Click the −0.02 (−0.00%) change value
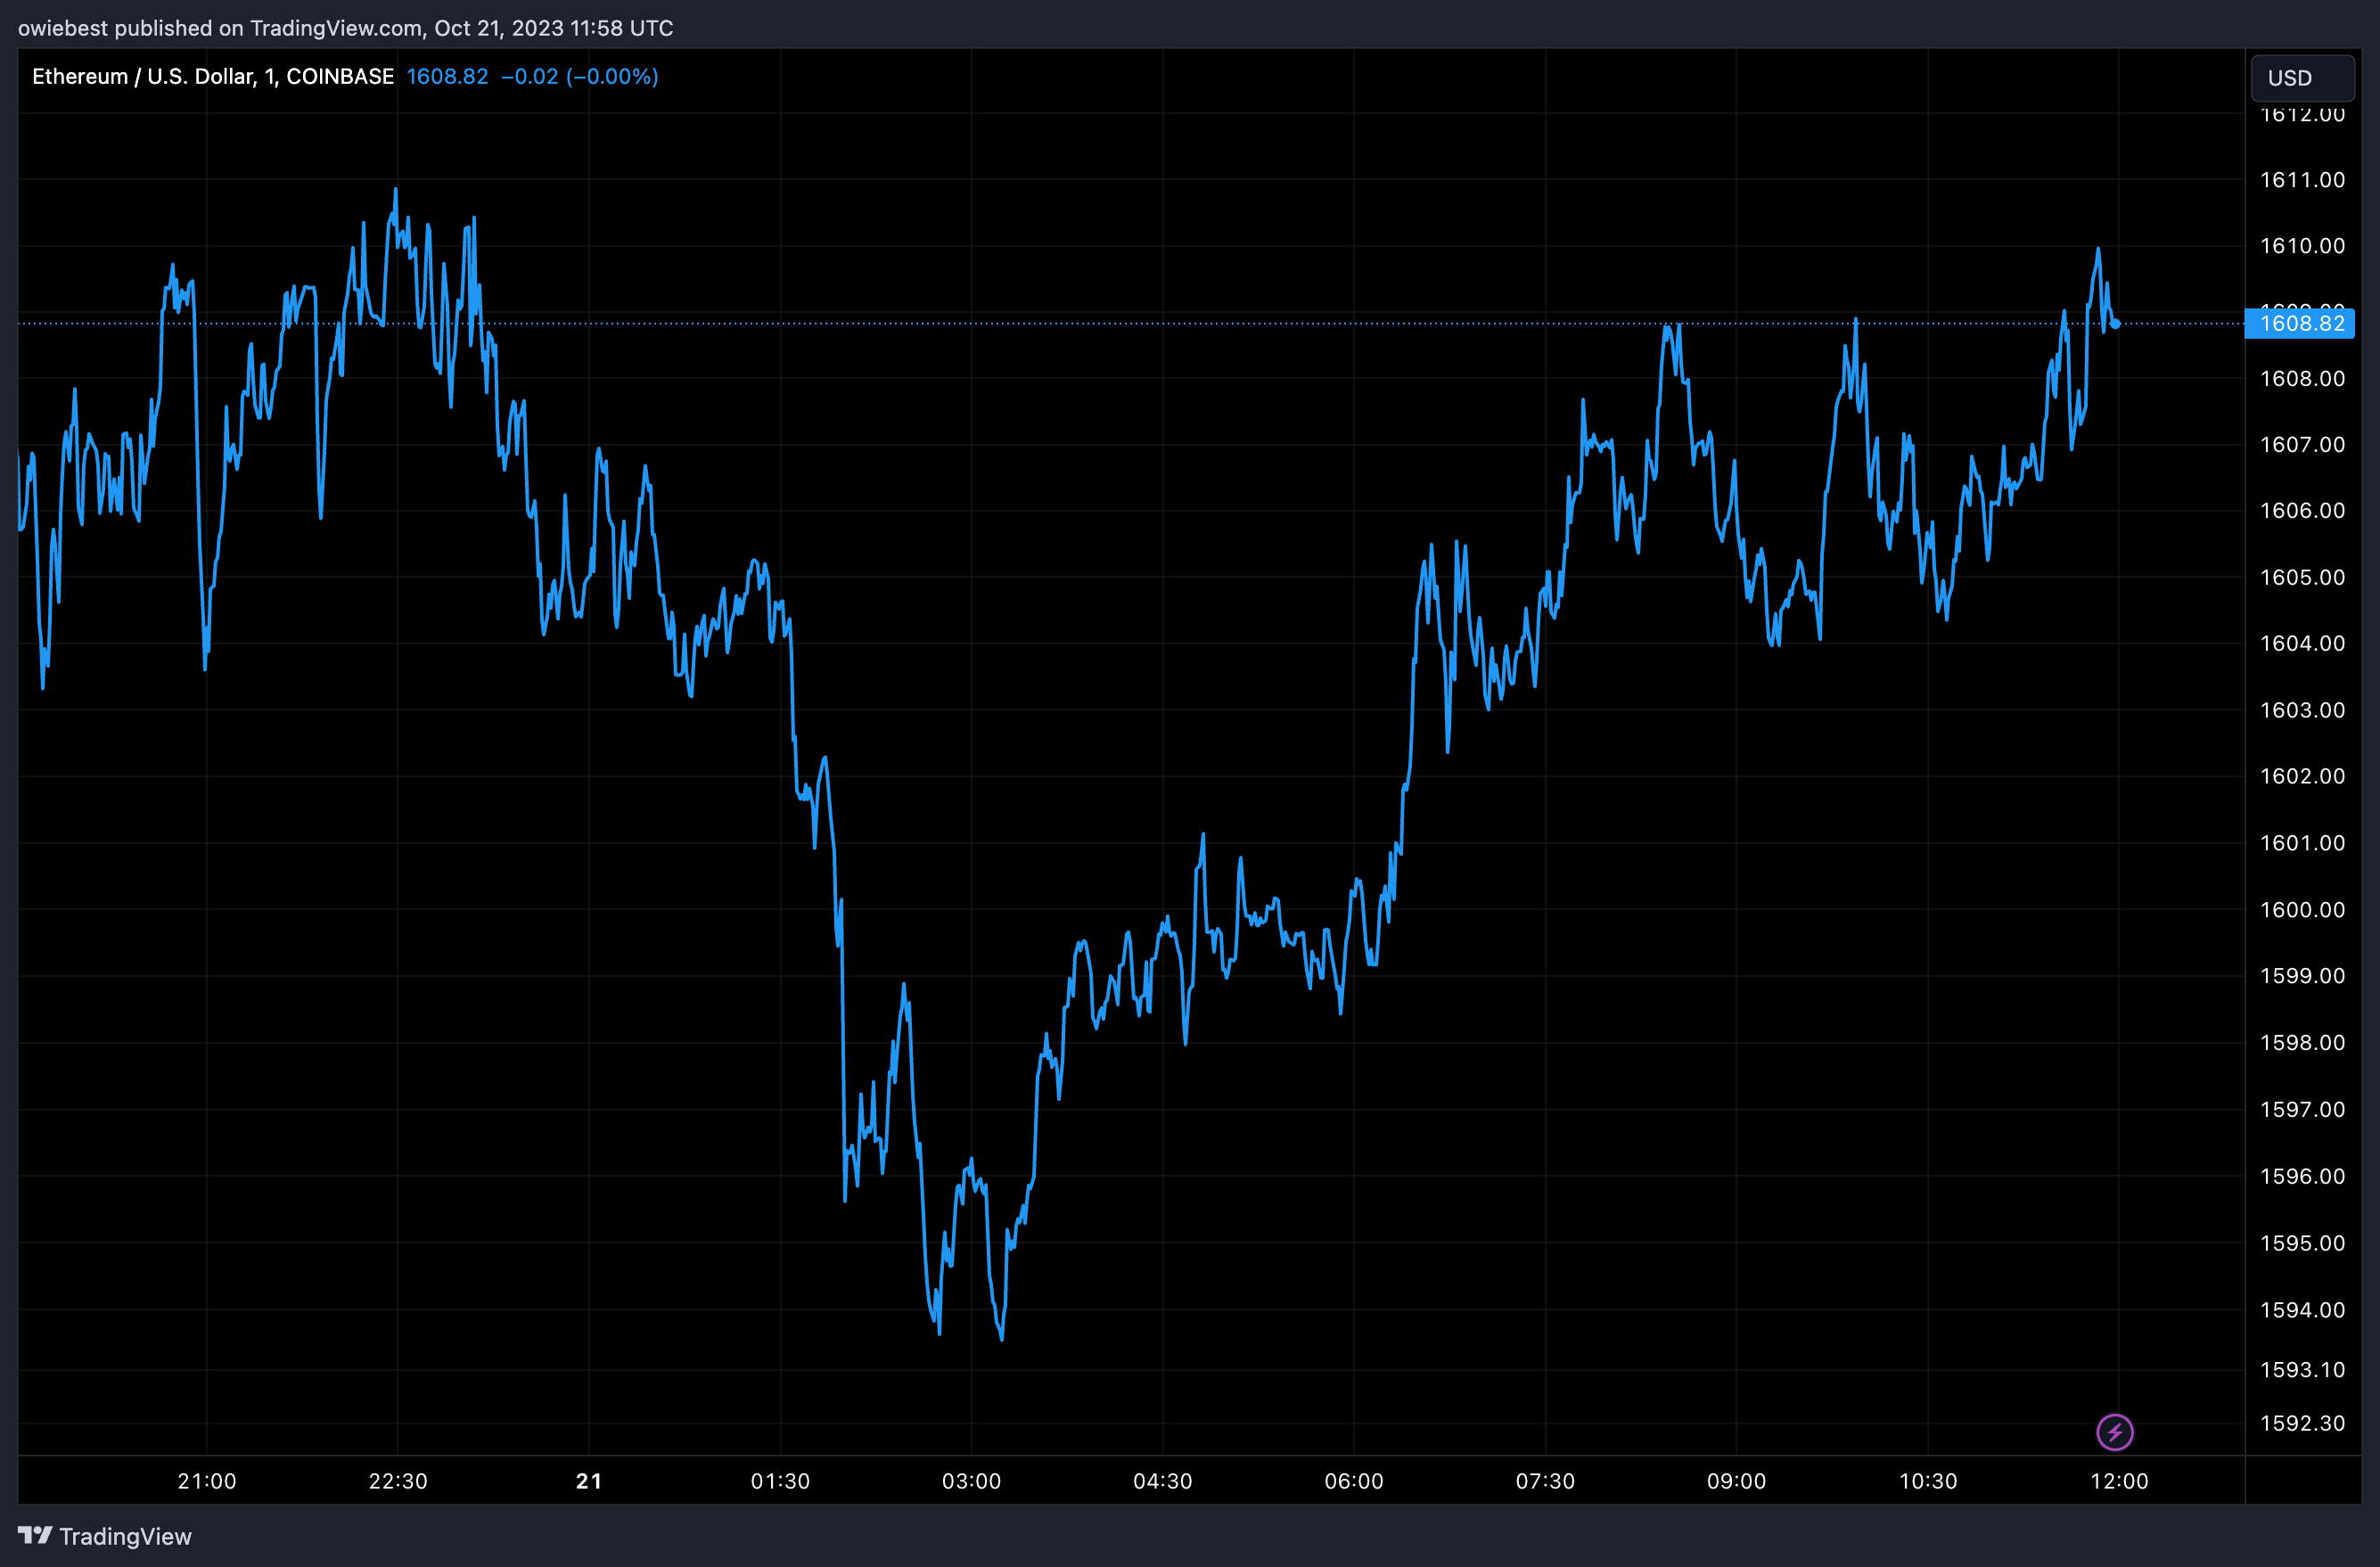 click(579, 77)
